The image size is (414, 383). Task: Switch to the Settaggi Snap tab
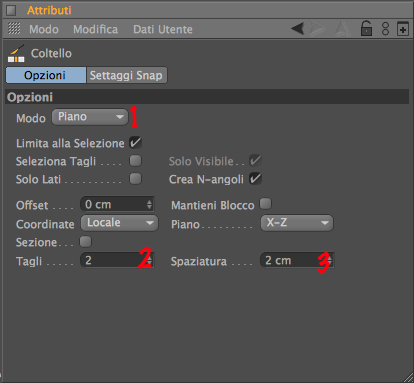click(126, 75)
